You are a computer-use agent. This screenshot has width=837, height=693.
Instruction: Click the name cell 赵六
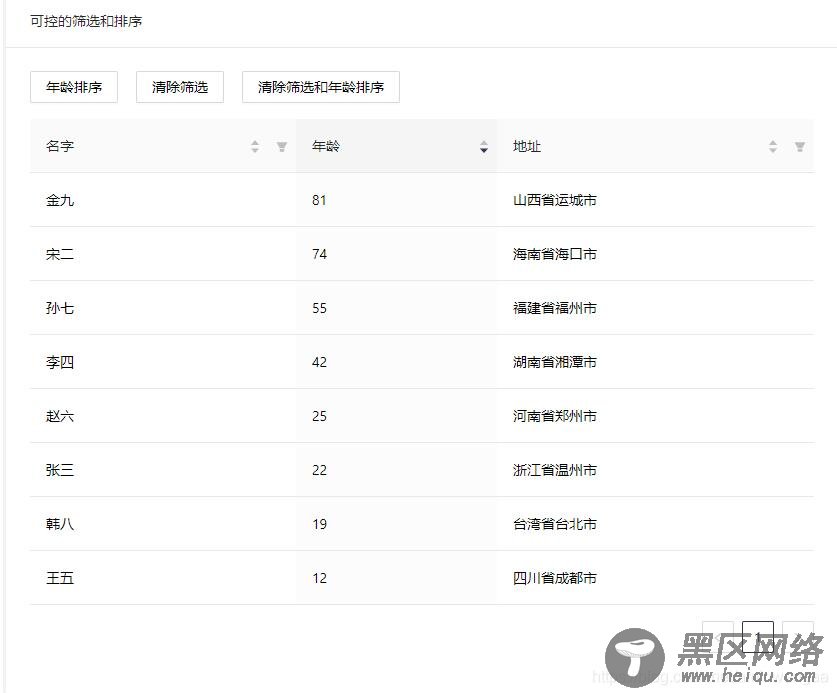(x=60, y=416)
